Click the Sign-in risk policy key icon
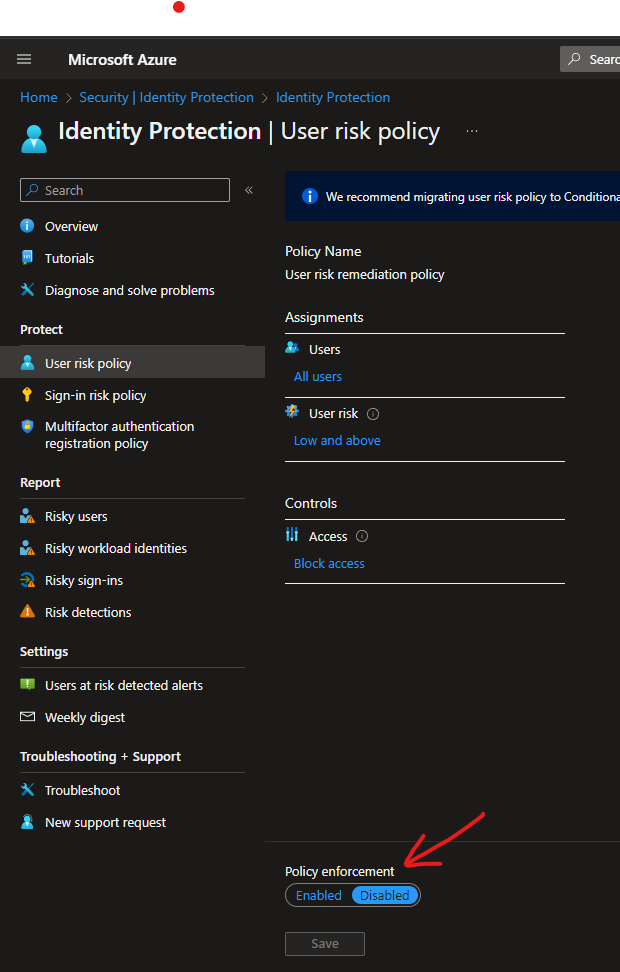This screenshot has width=620, height=972. tap(27, 394)
